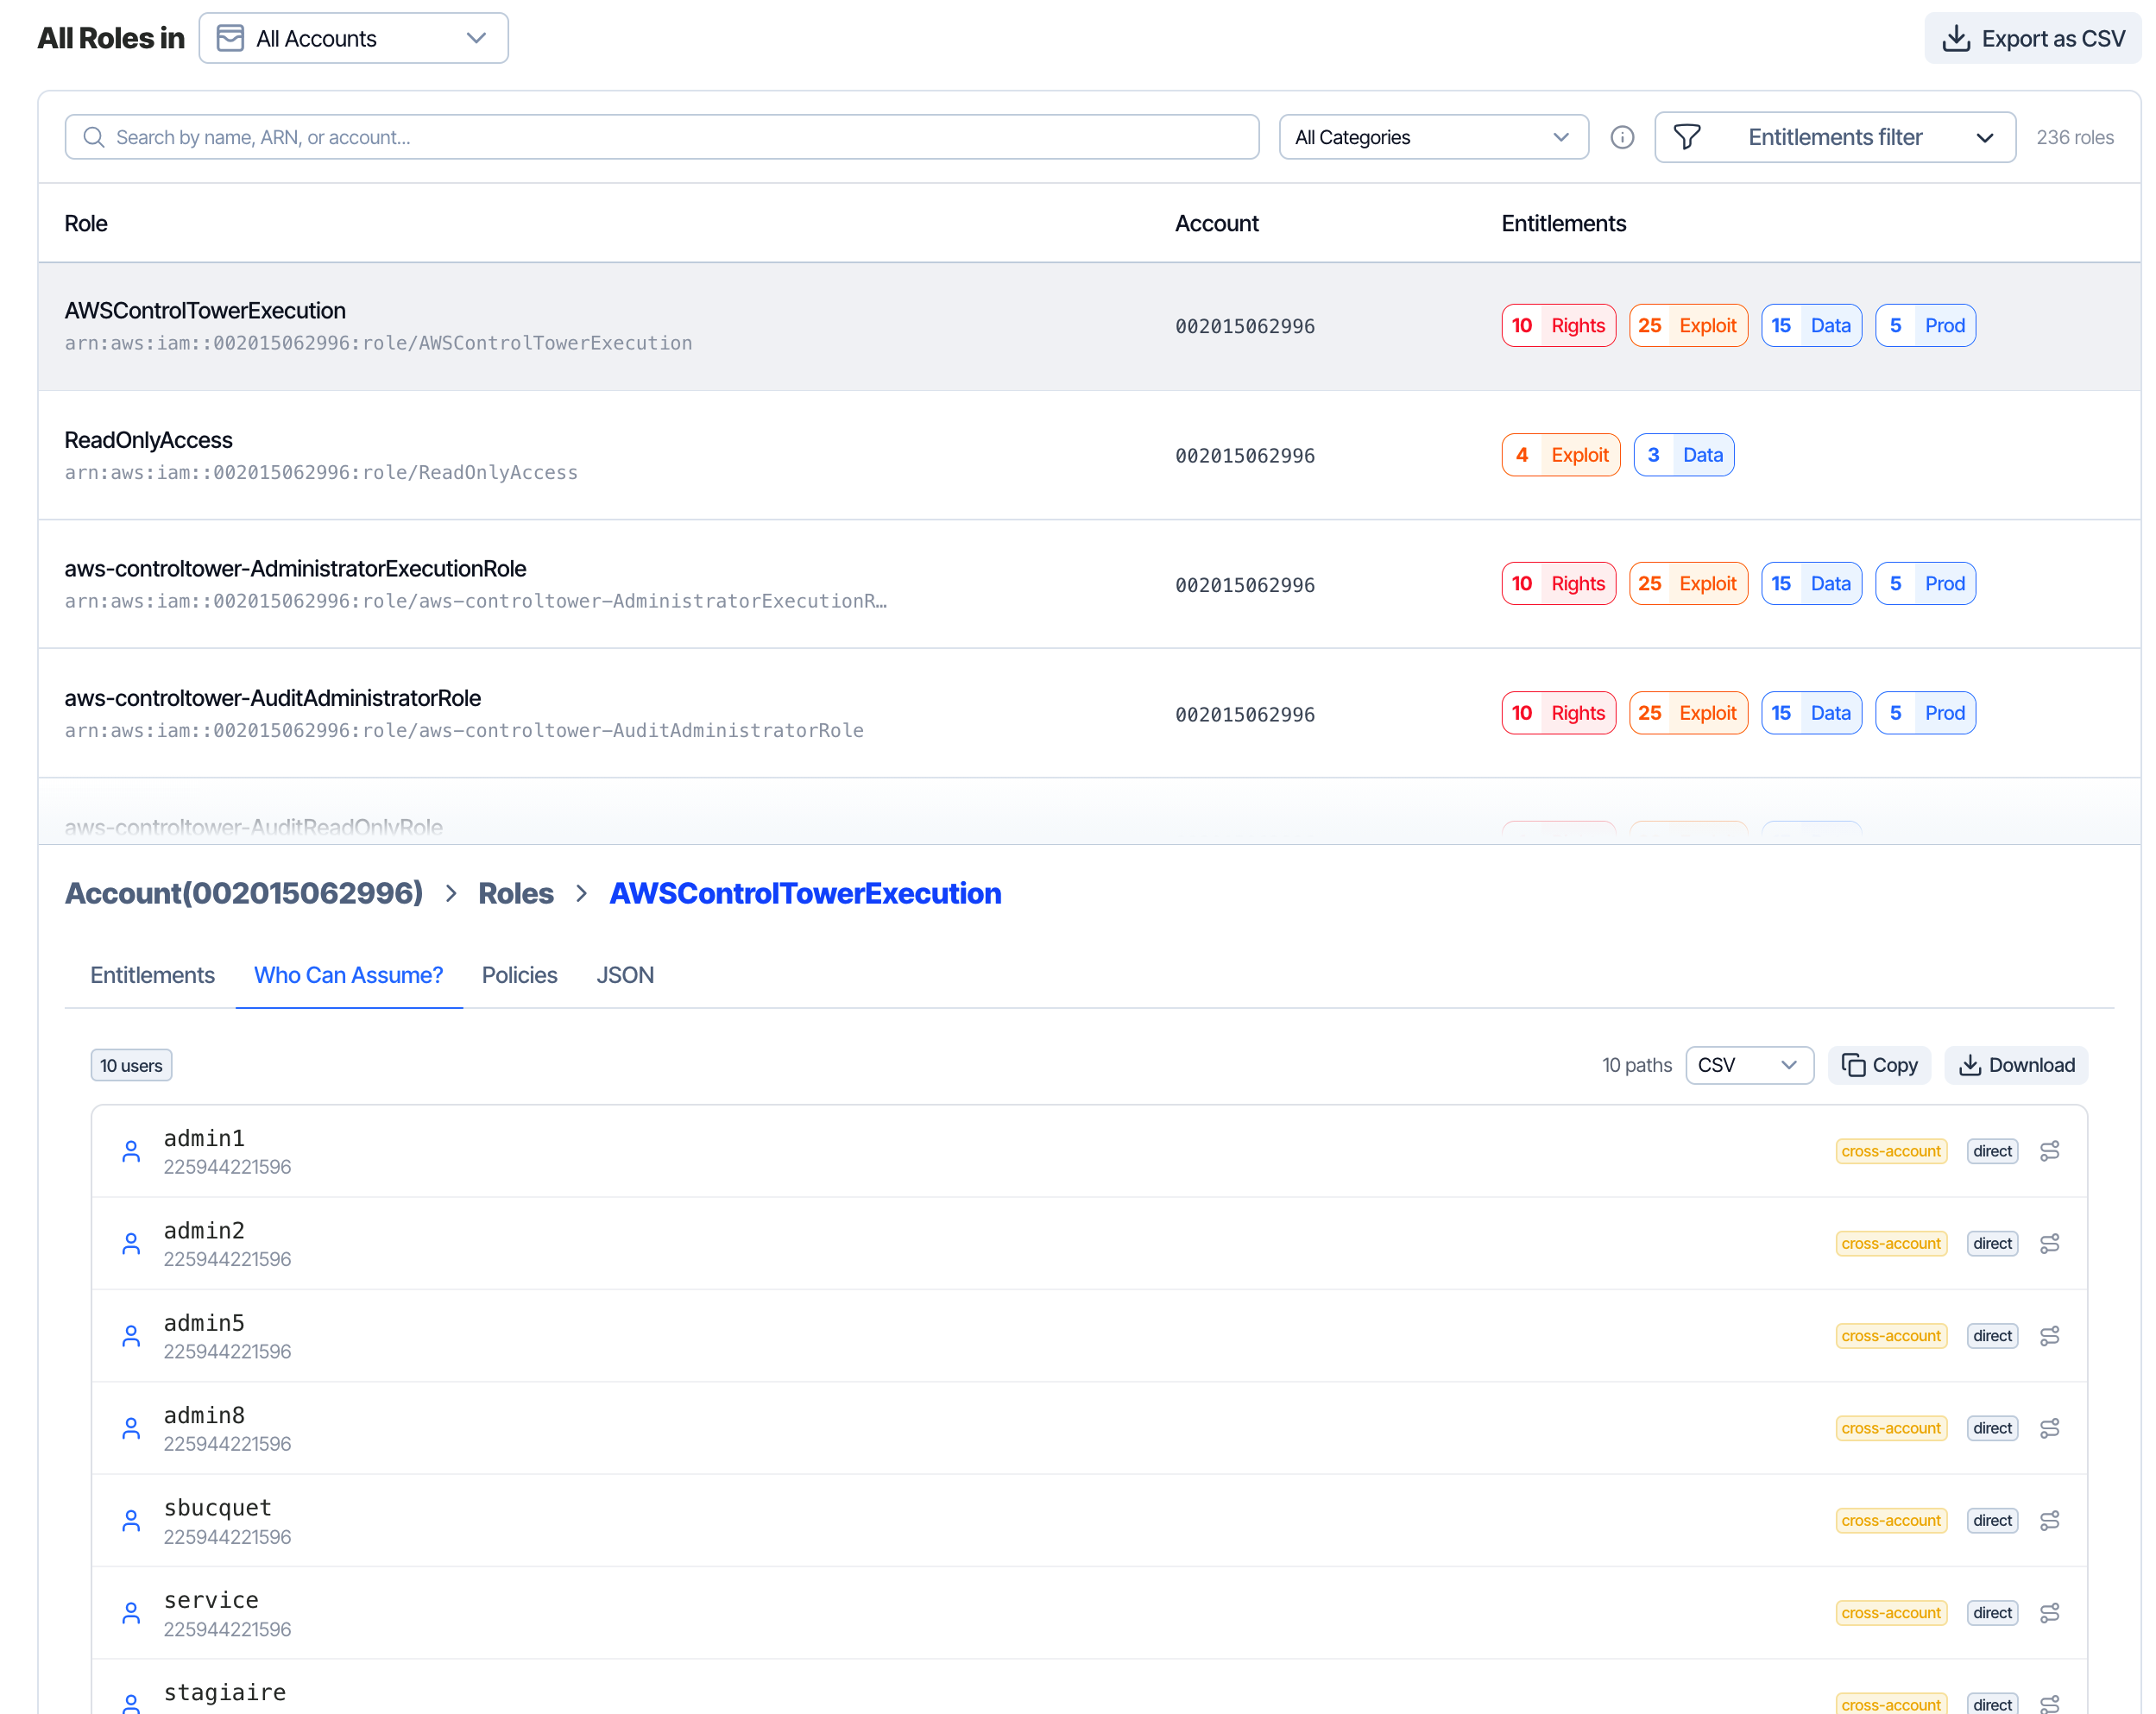Click 10 Rights badge on AdministratorExecutionRole row
The image size is (2156, 1714).
pos(1558,584)
